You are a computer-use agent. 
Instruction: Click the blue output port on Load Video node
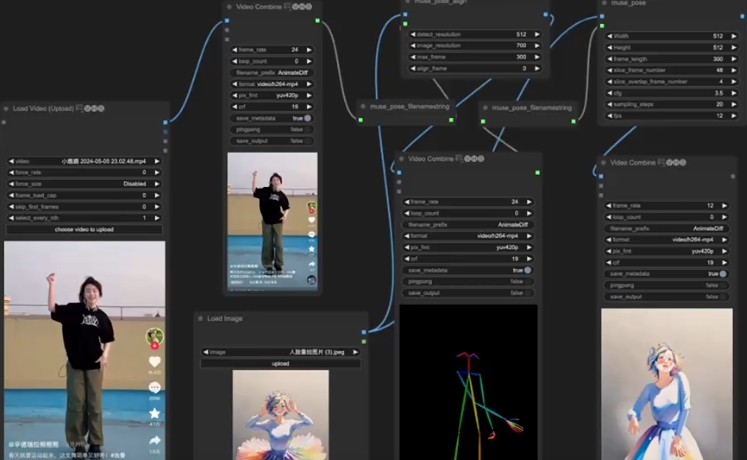[166, 124]
